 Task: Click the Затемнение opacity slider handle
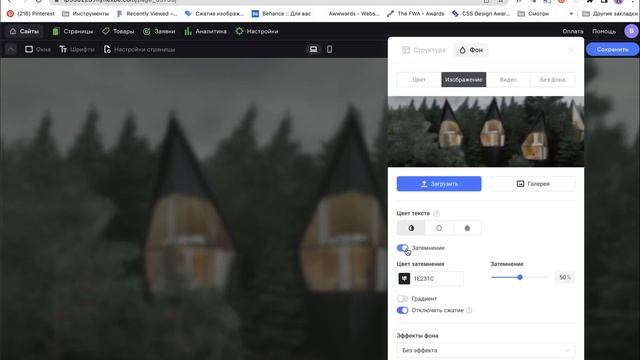point(520,277)
